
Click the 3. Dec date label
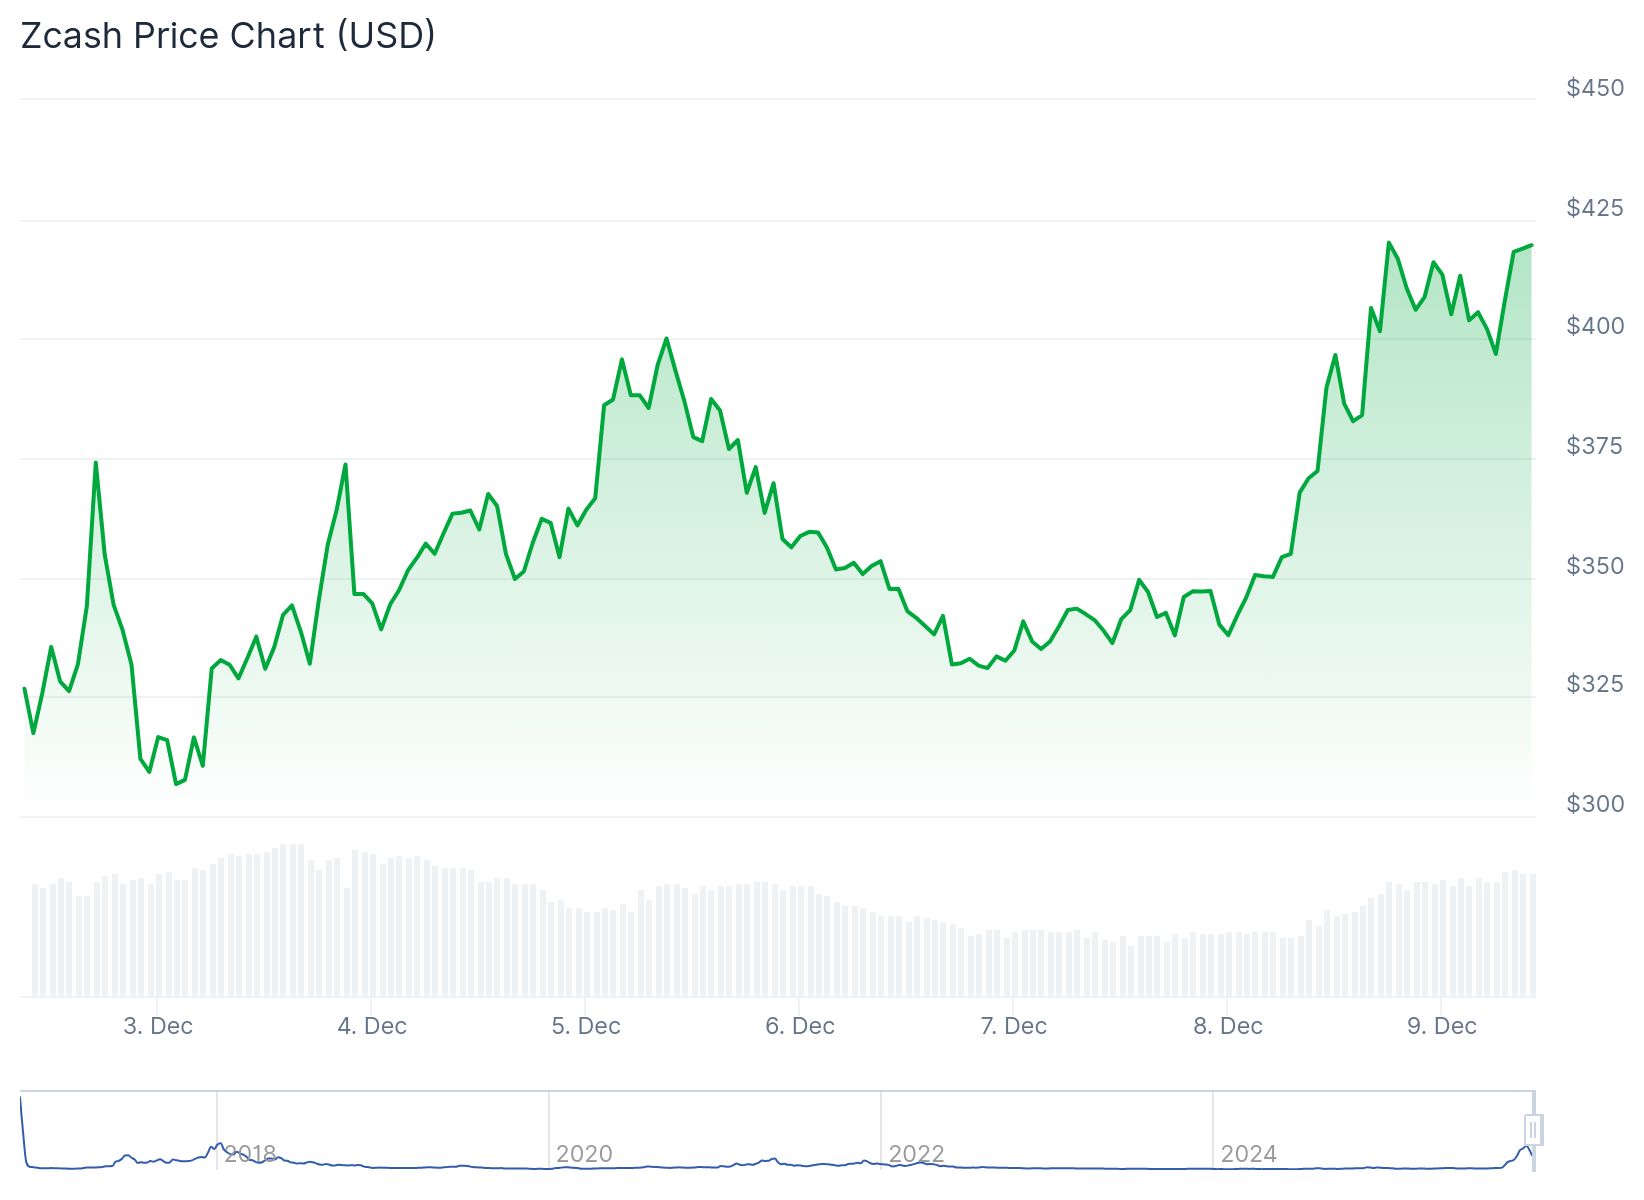click(158, 1026)
